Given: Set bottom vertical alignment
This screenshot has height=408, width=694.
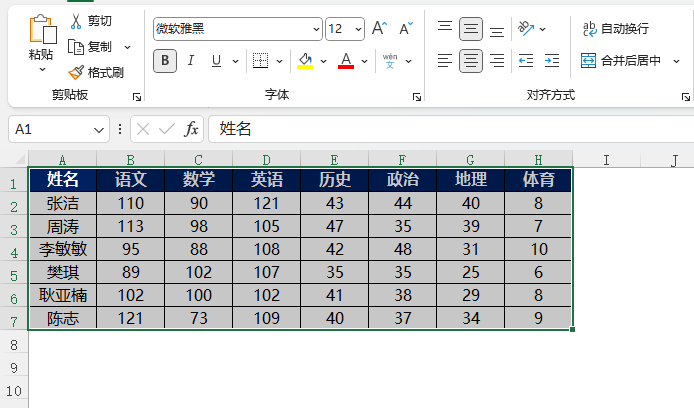Looking at the screenshot, I should coord(497,32).
